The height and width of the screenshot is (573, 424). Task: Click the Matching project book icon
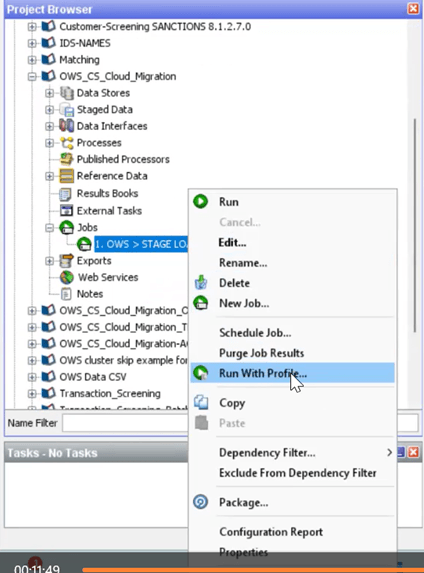coord(48,59)
